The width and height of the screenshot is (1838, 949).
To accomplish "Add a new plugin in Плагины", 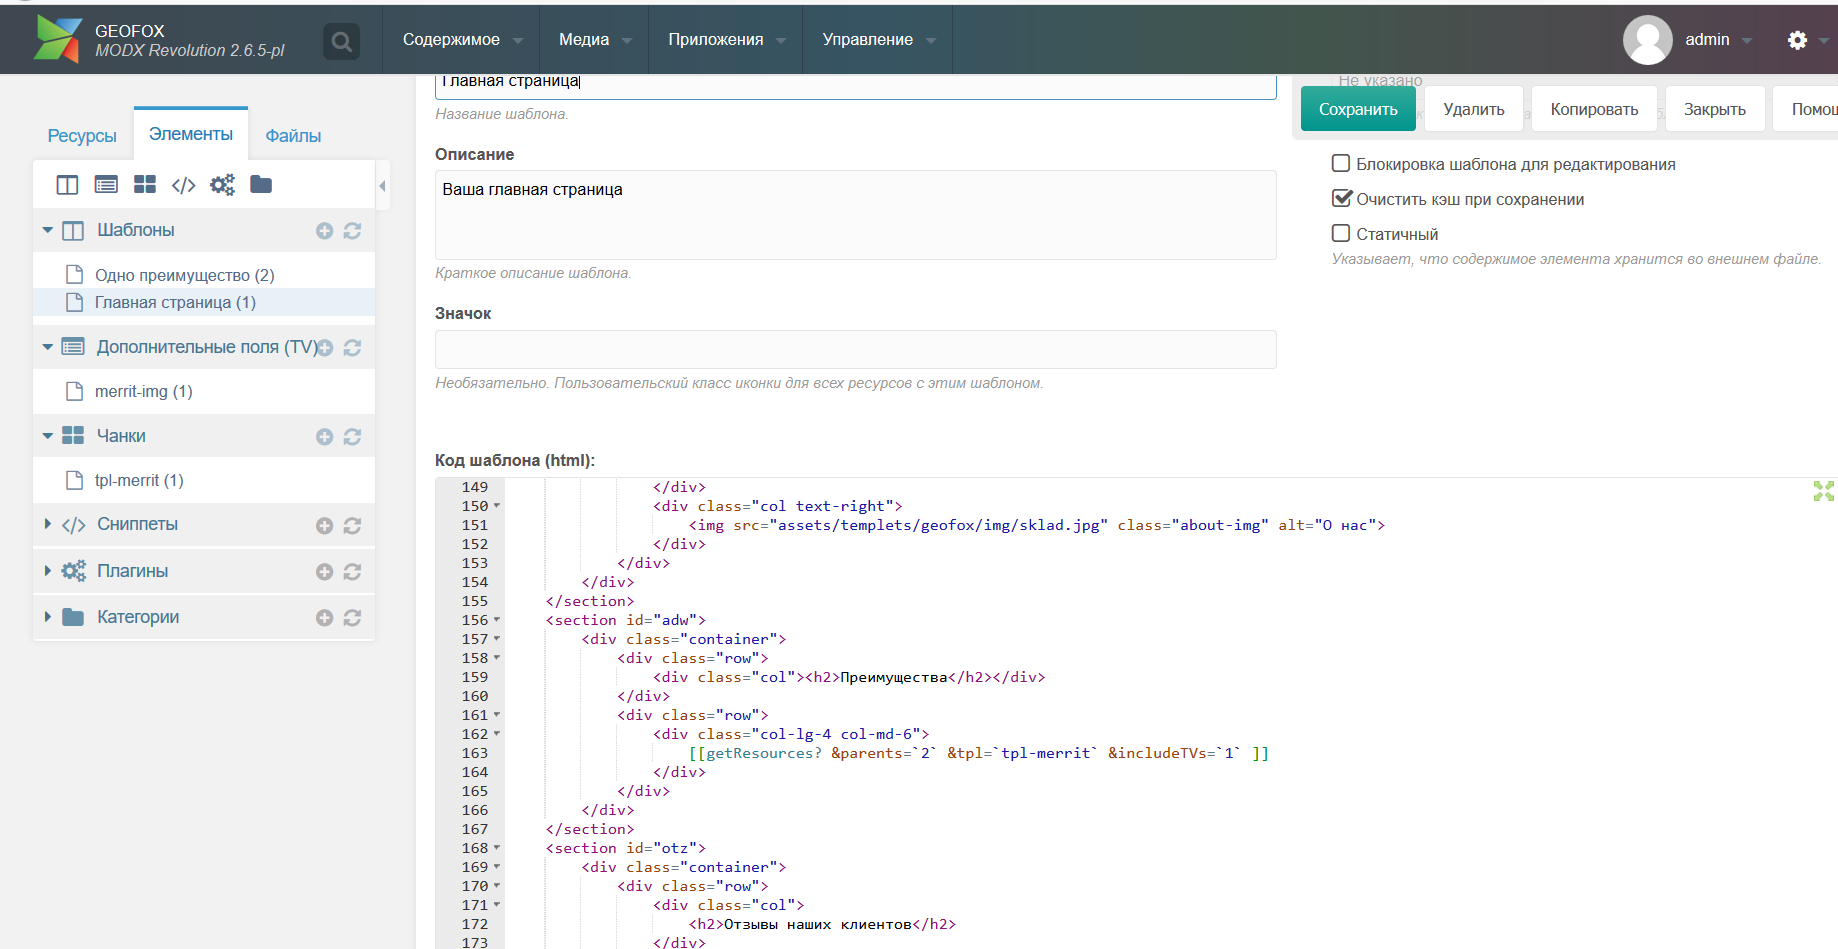I will coord(324,572).
